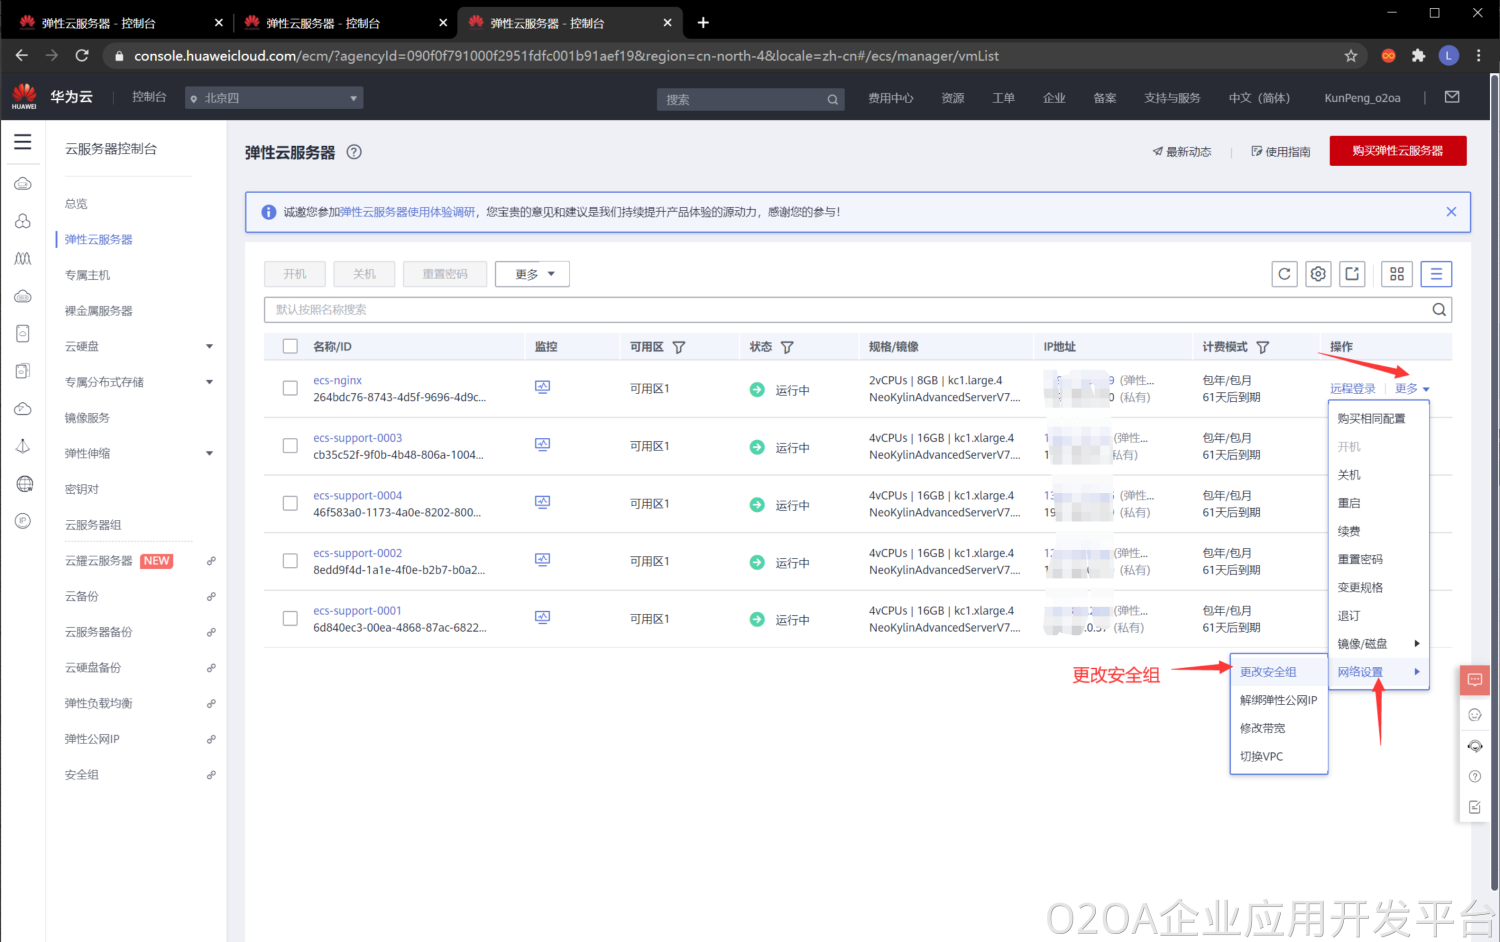This screenshot has height=942, width=1500.
Task: Open the 更多 dropdown above the table
Action: pyautogui.click(x=532, y=274)
